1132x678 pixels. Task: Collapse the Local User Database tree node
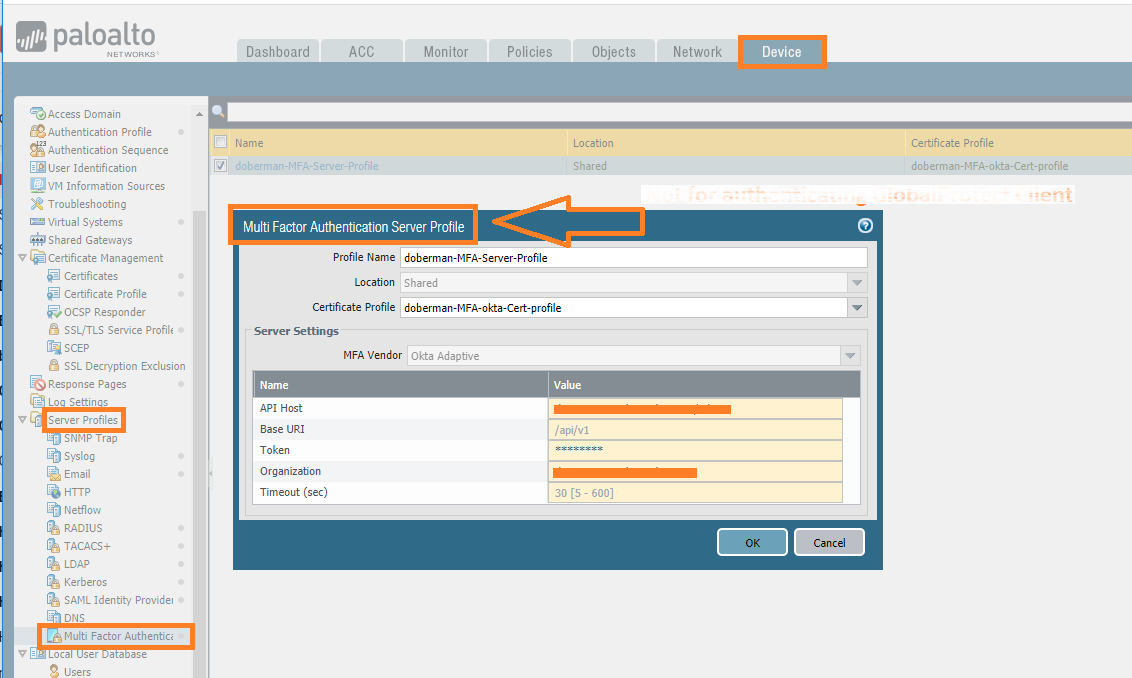click(x=22, y=654)
